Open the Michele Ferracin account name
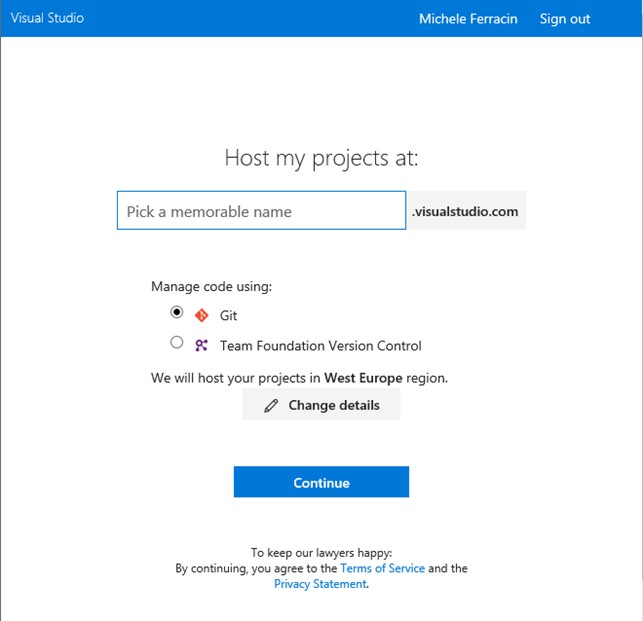 coord(470,19)
